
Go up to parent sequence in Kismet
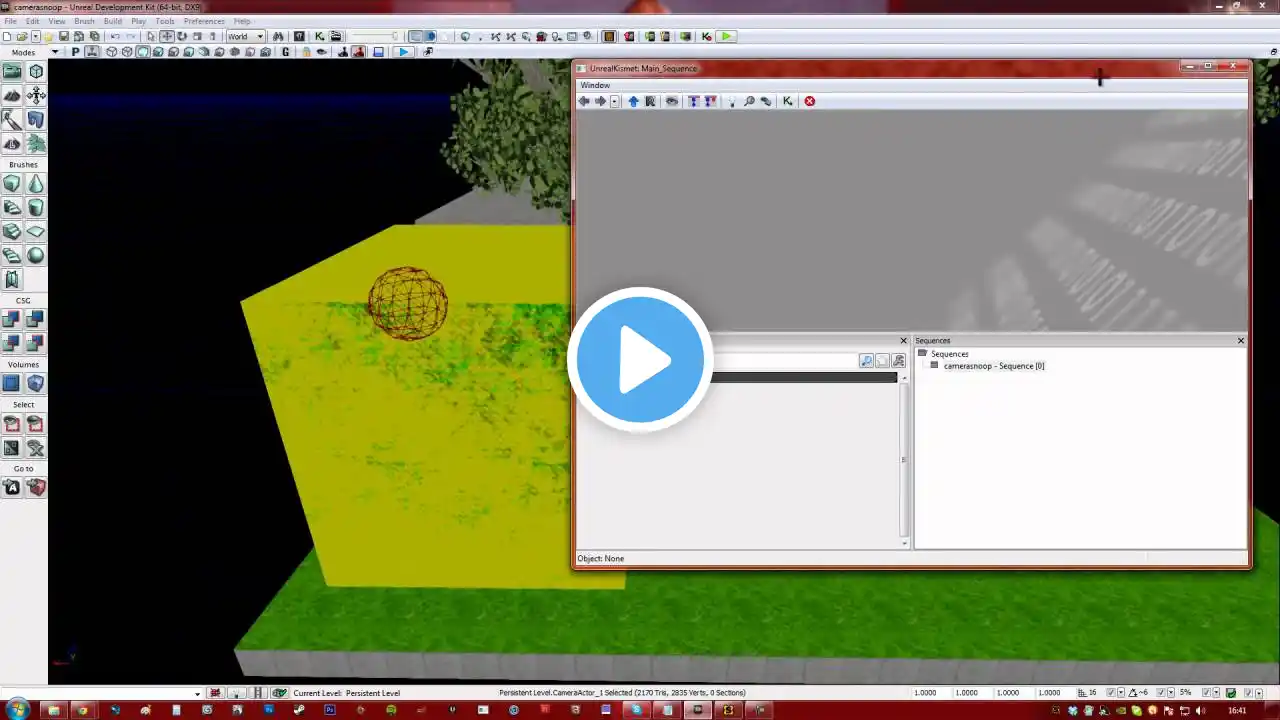click(x=633, y=101)
